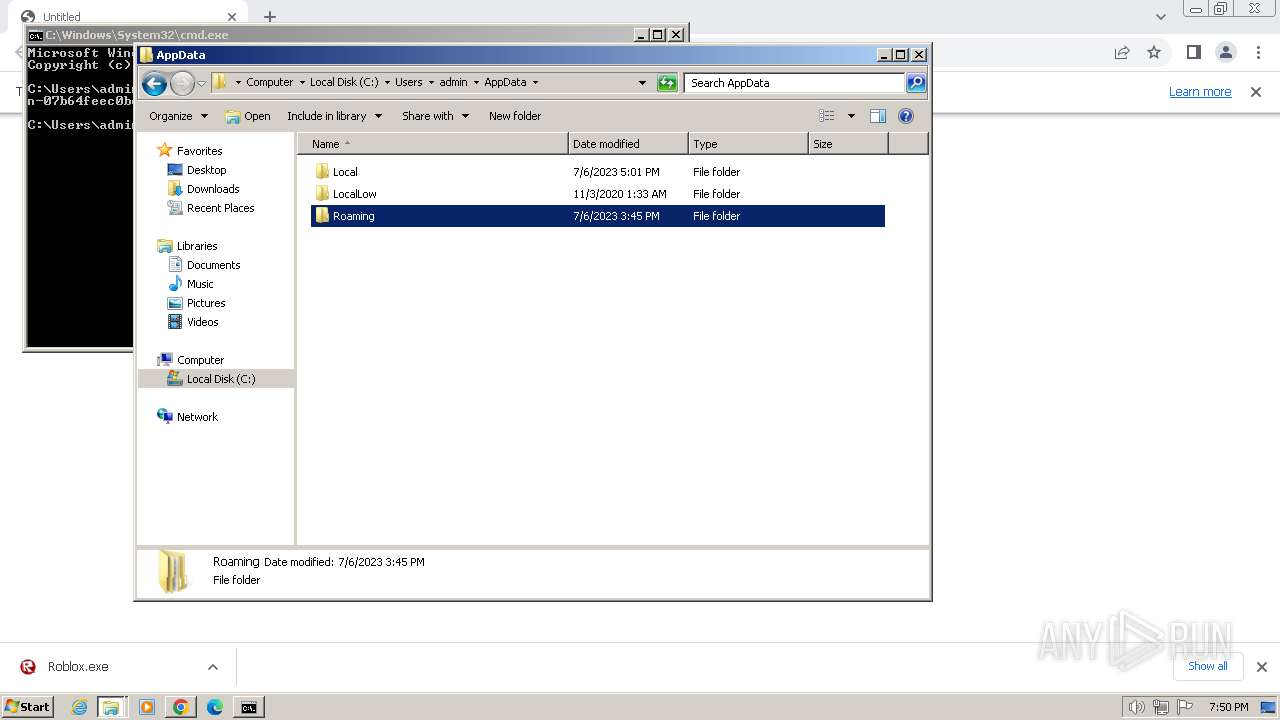
Task: Click Chrome icon in the taskbar
Action: (180, 707)
